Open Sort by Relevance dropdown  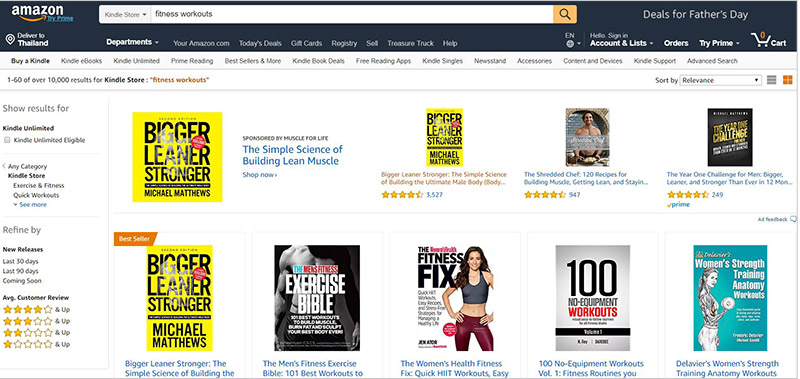coord(720,80)
